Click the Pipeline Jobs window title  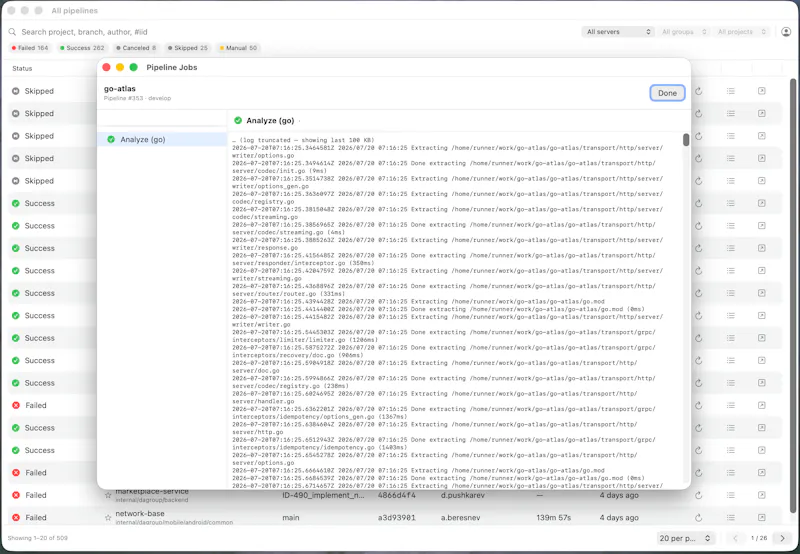[x=171, y=67]
